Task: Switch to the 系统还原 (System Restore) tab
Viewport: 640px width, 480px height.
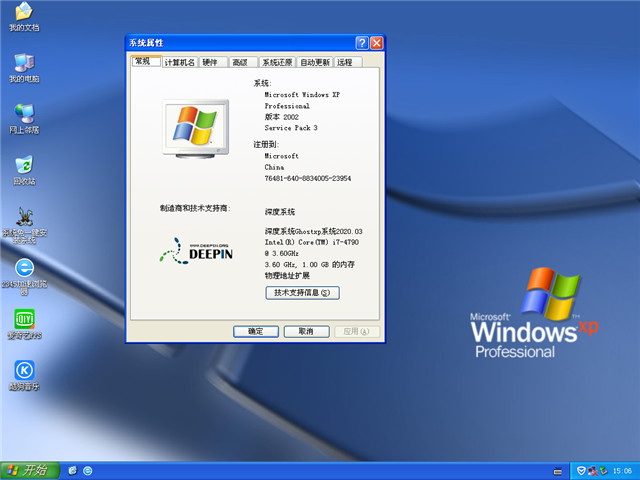Action: [277, 62]
